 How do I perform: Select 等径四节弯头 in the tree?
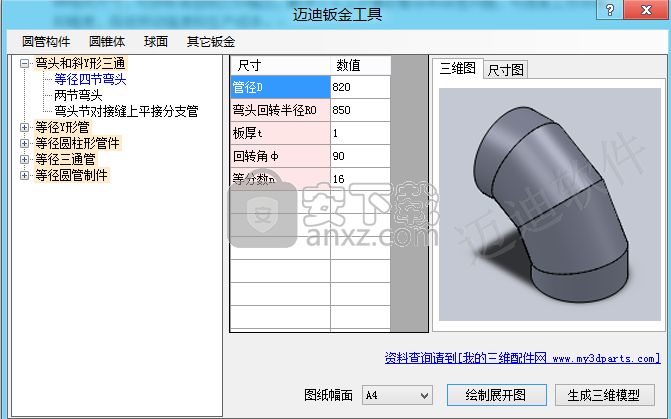pos(90,79)
